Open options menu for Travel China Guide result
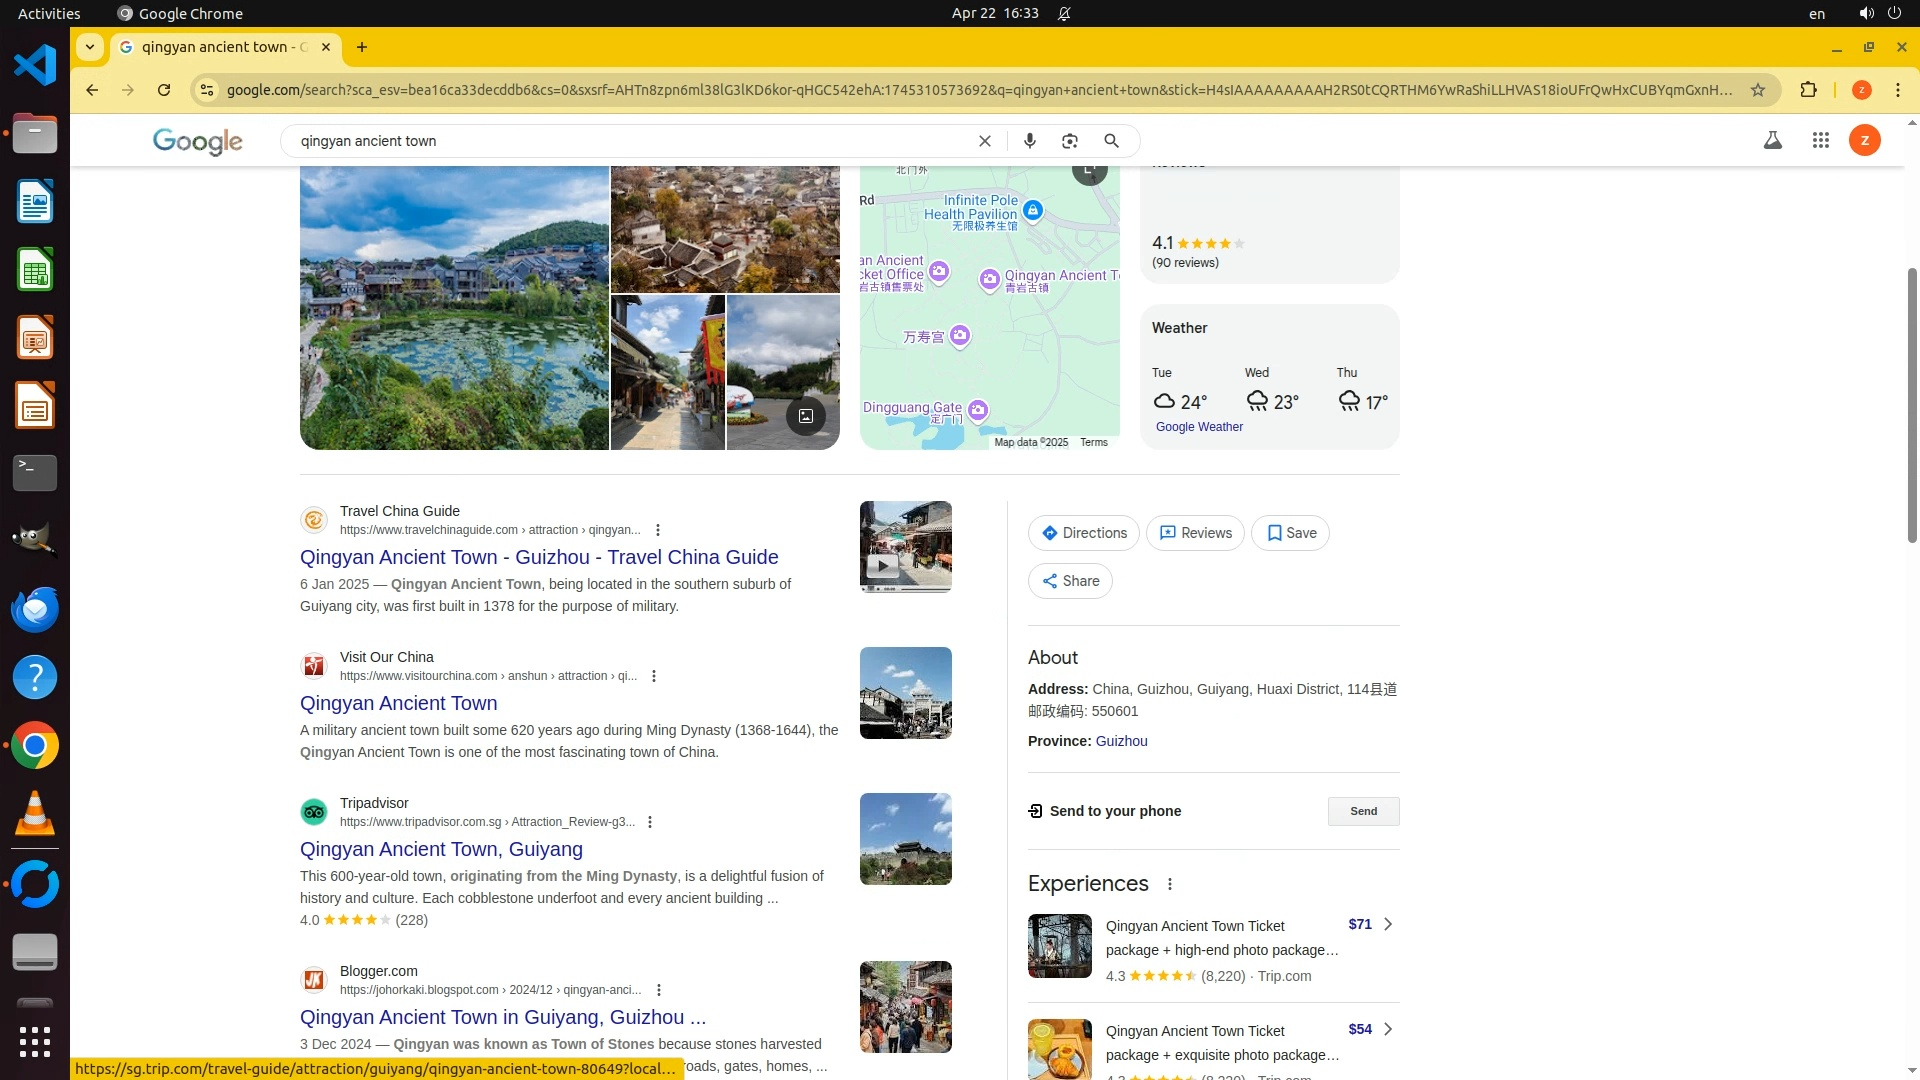 tap(658, 530)
